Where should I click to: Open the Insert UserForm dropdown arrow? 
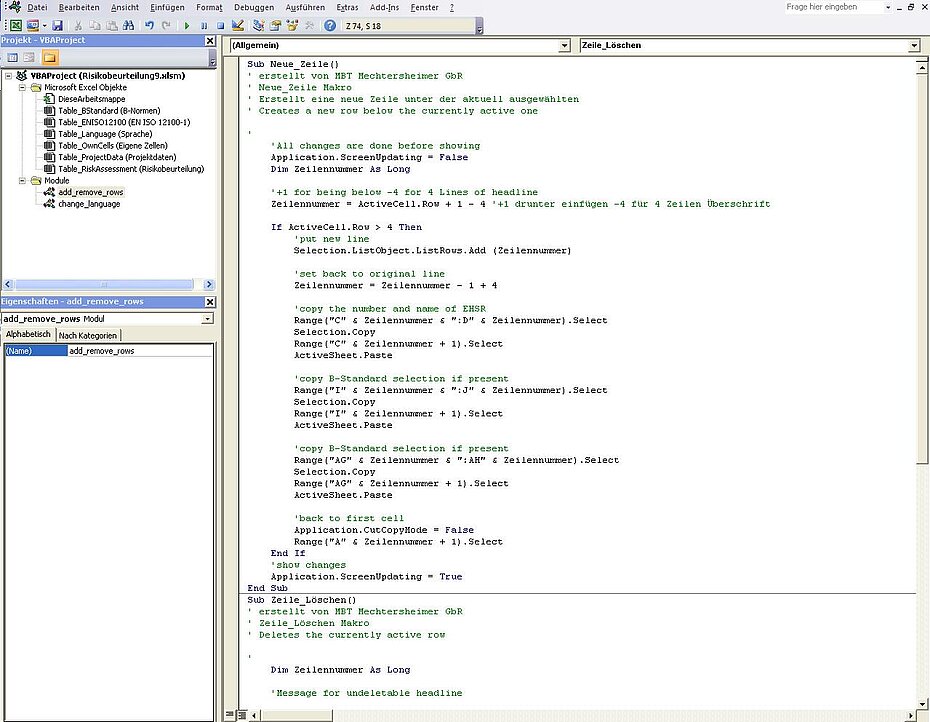point(44,26)
